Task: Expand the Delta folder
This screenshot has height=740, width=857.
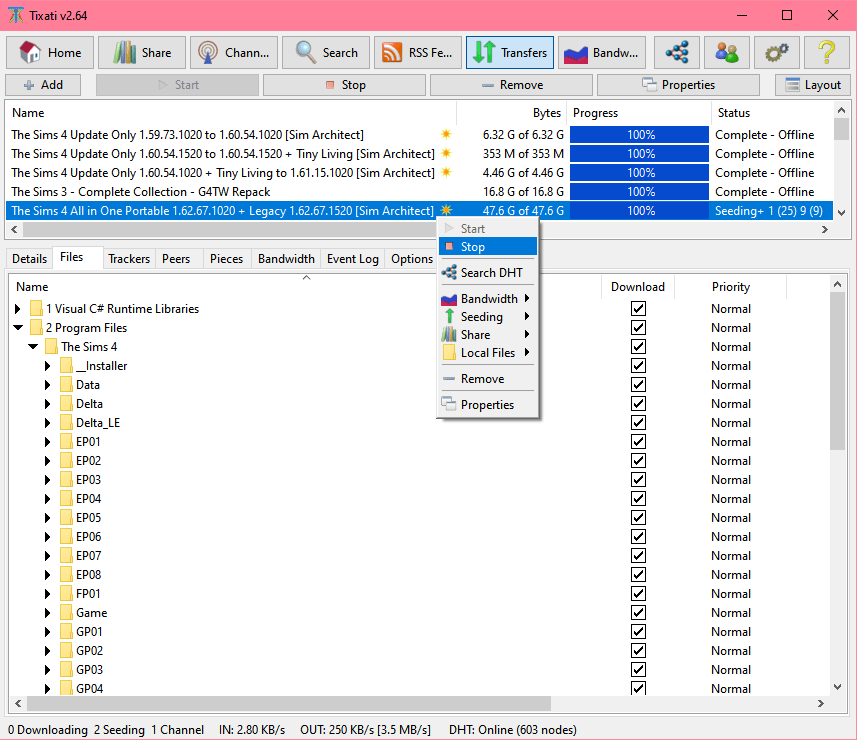Action: pos(48,404)
